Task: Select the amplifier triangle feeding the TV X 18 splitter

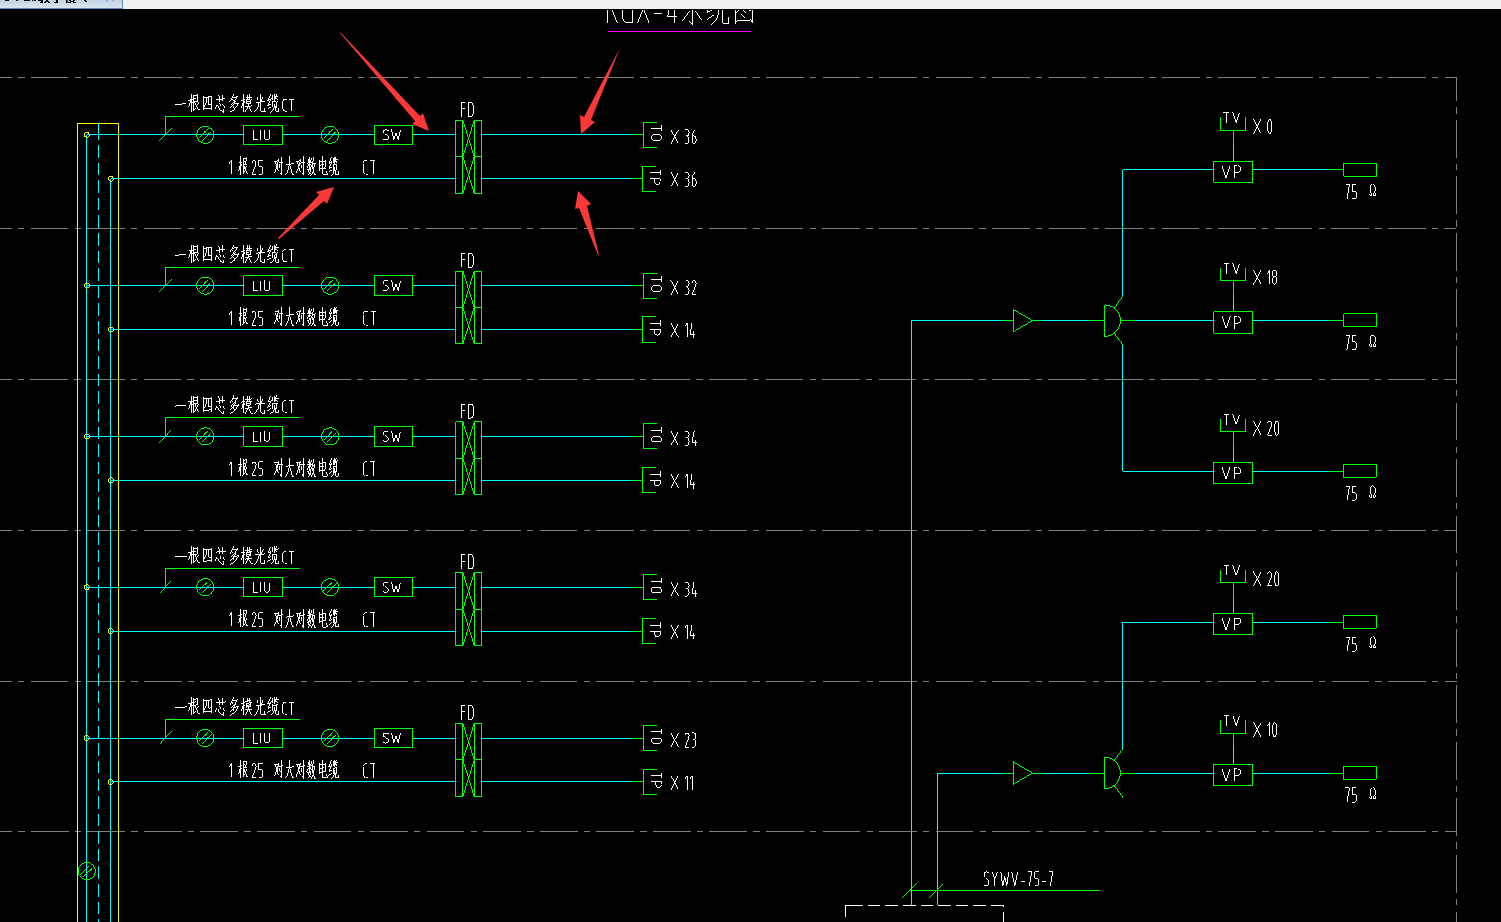Action: click(1022, 321)
